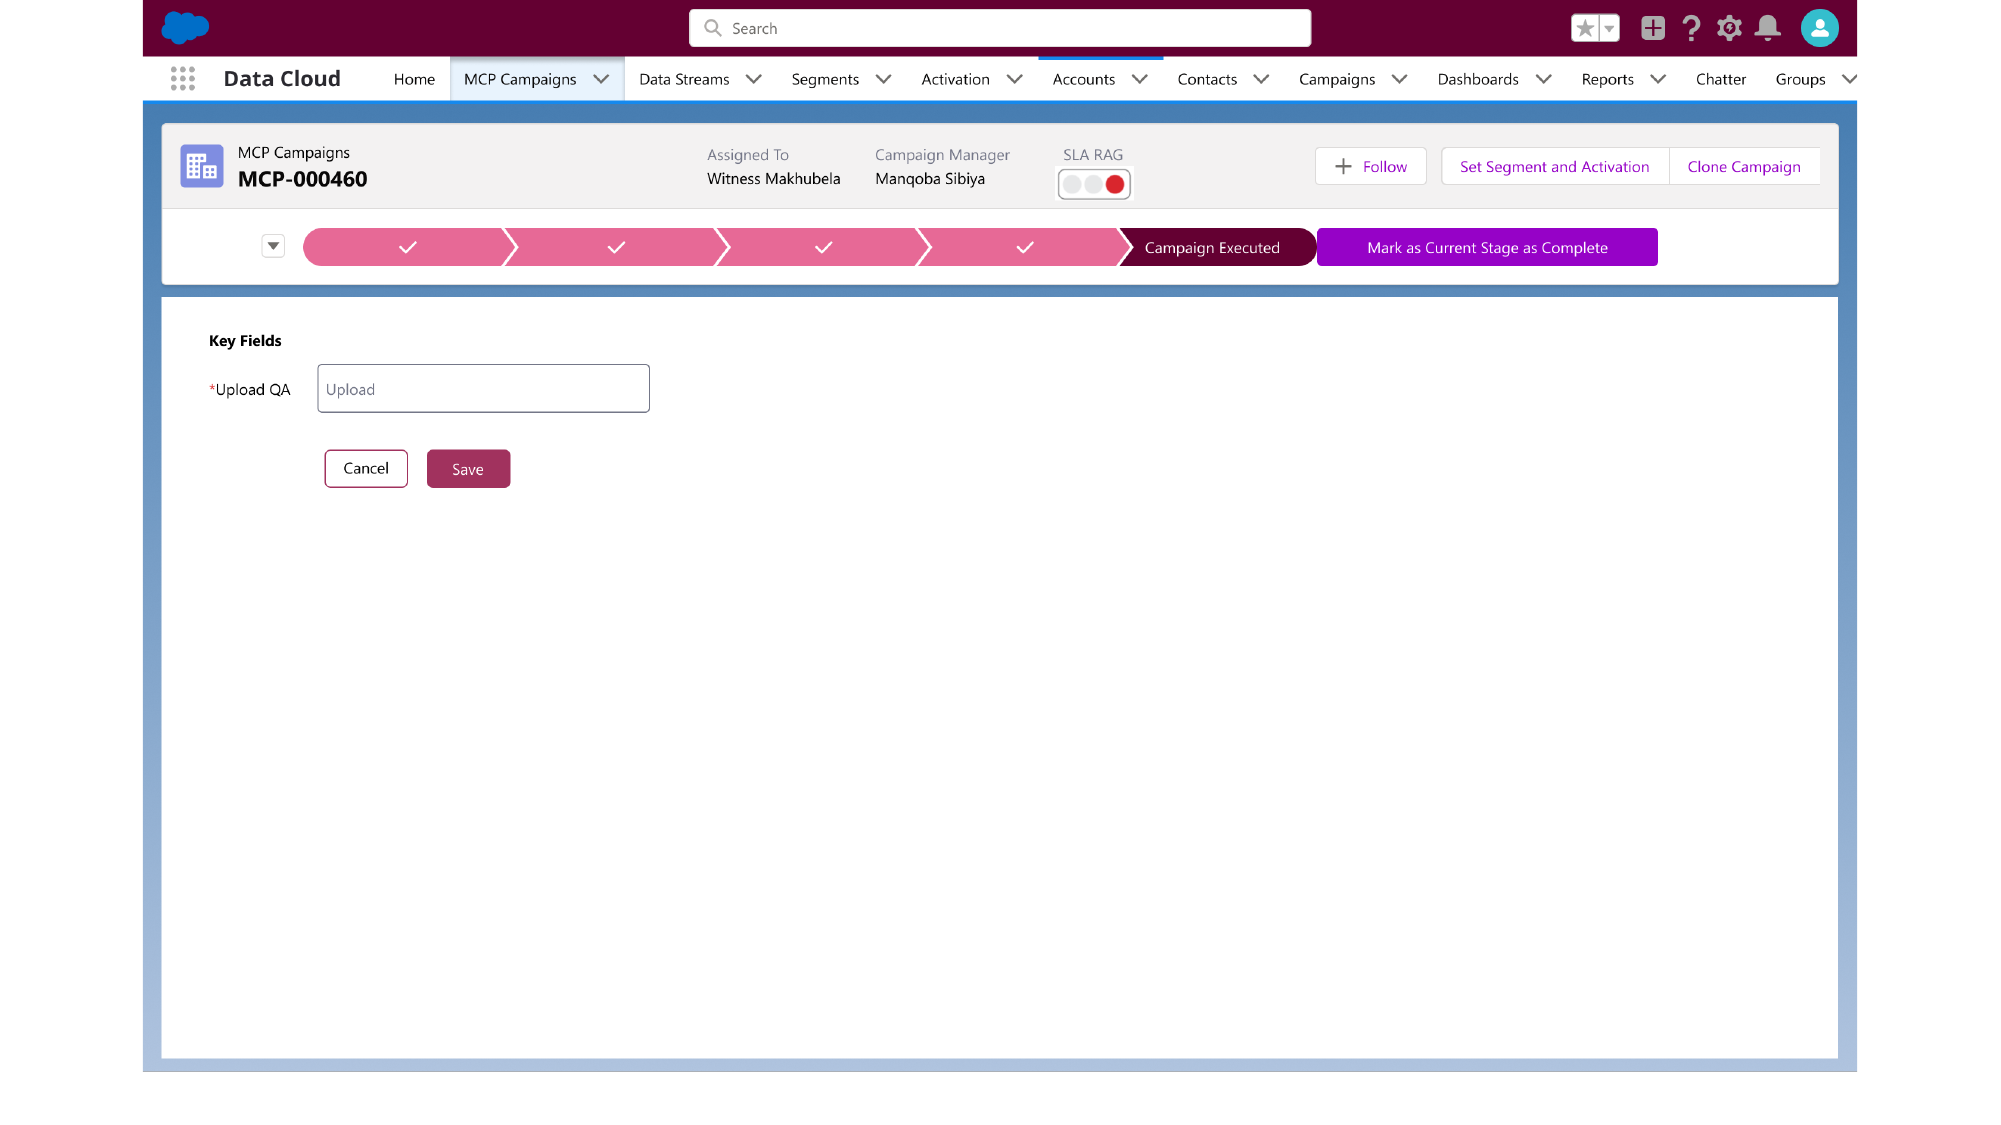Select the second completed path stage

616,247
